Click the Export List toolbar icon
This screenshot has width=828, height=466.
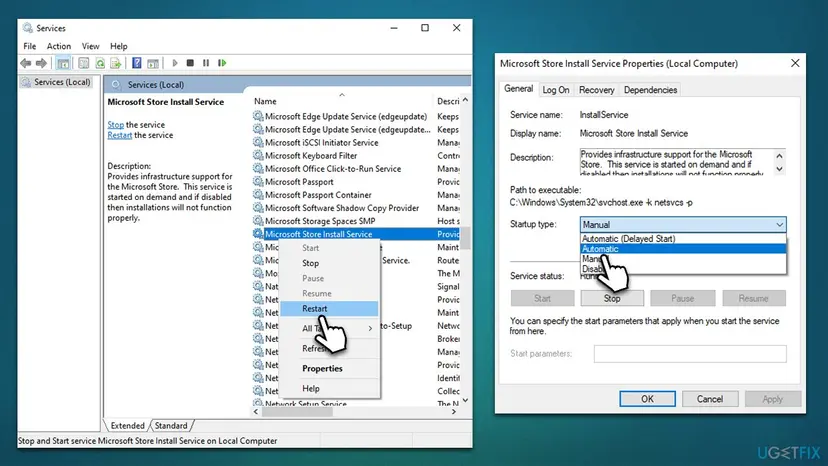[116, 63]
